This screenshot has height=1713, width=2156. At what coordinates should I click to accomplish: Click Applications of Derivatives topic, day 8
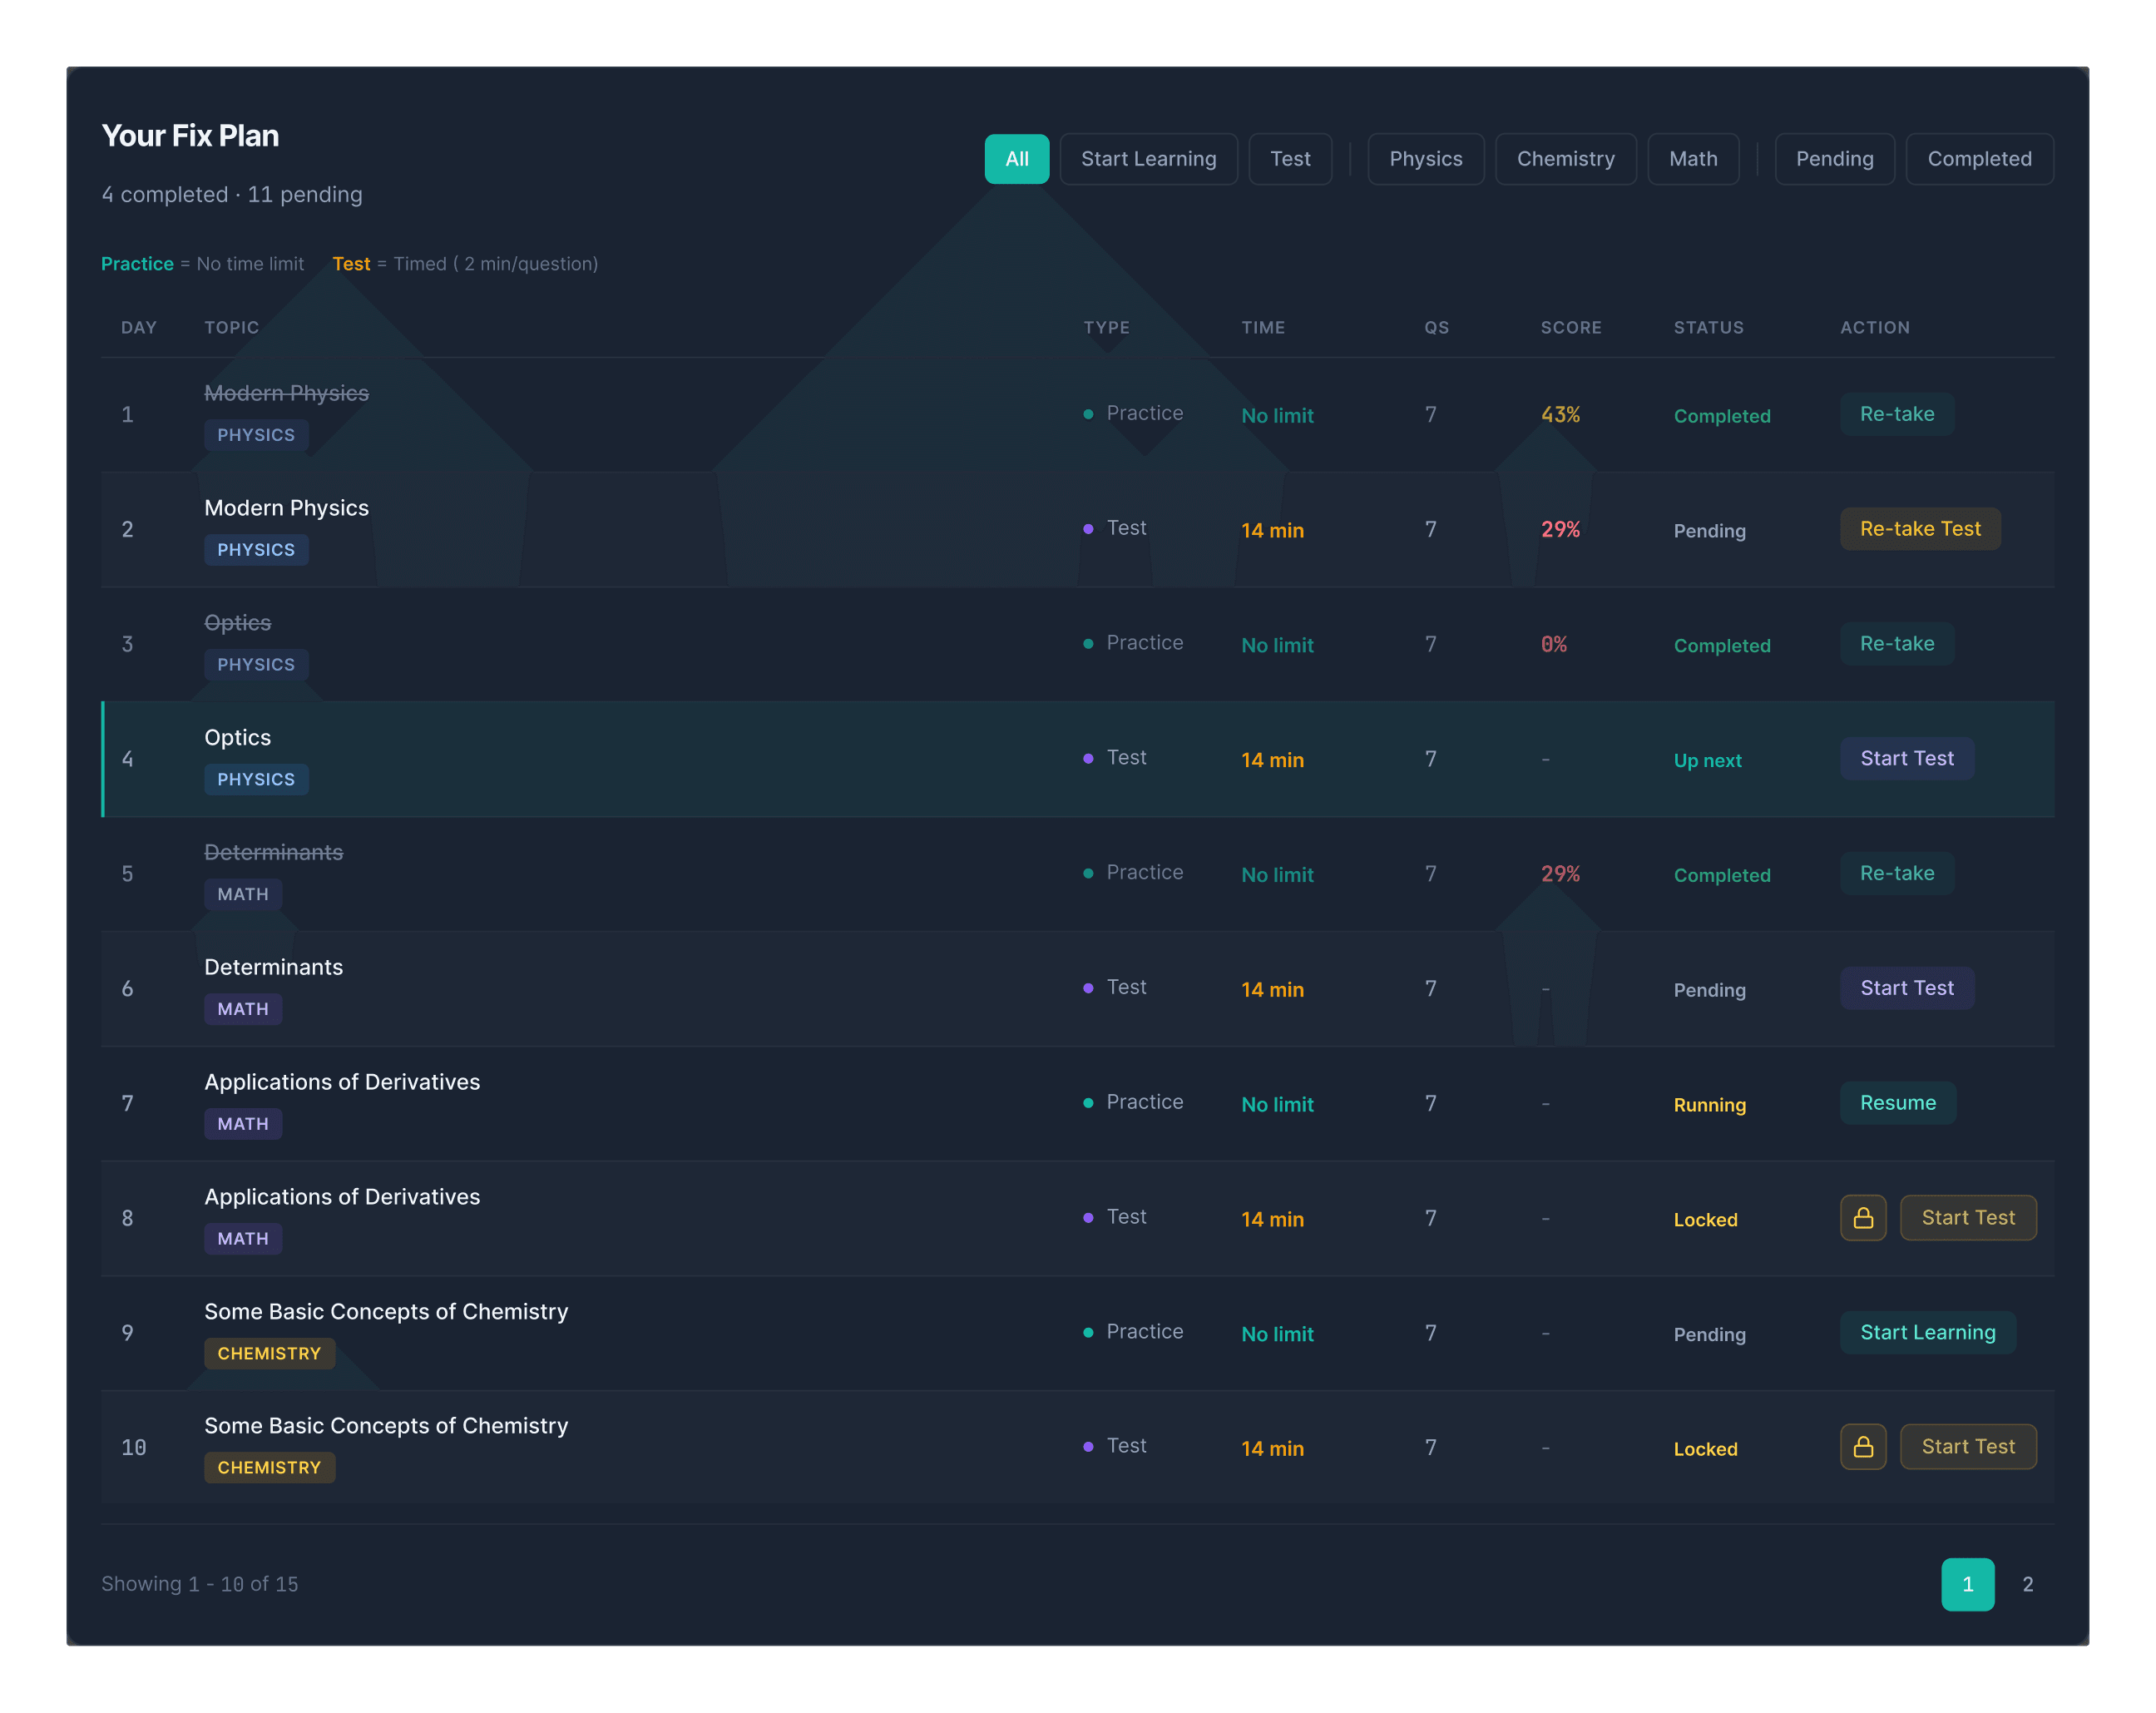pos(342,1197)
